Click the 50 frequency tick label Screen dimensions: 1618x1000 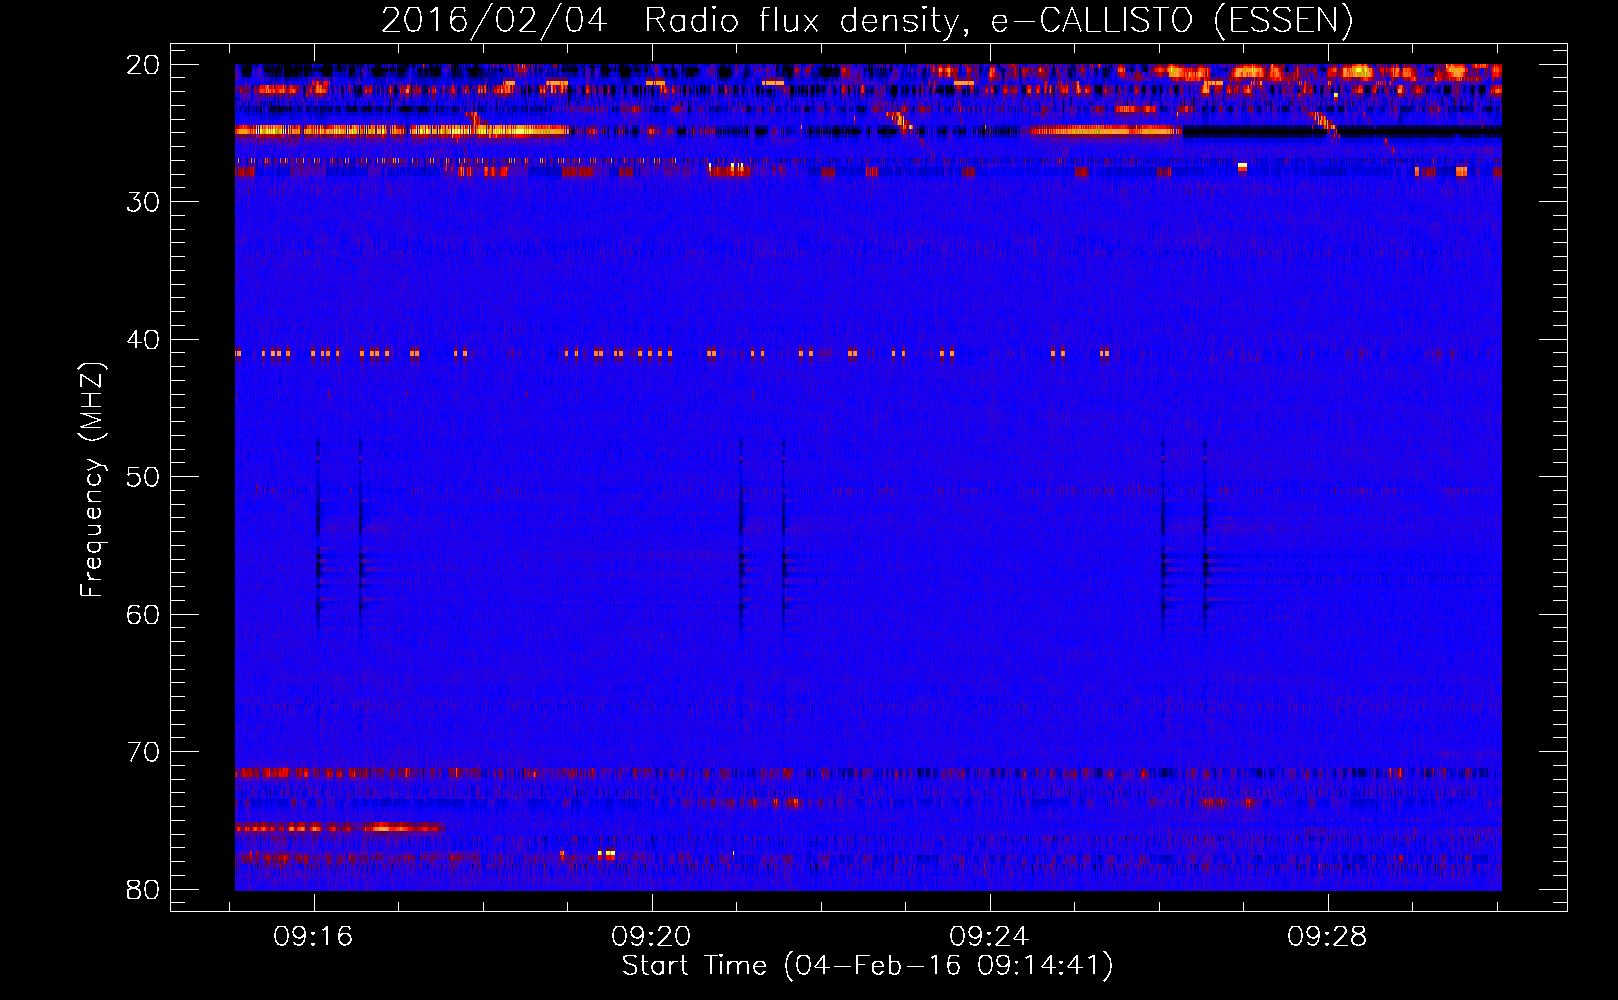point(143,477)
